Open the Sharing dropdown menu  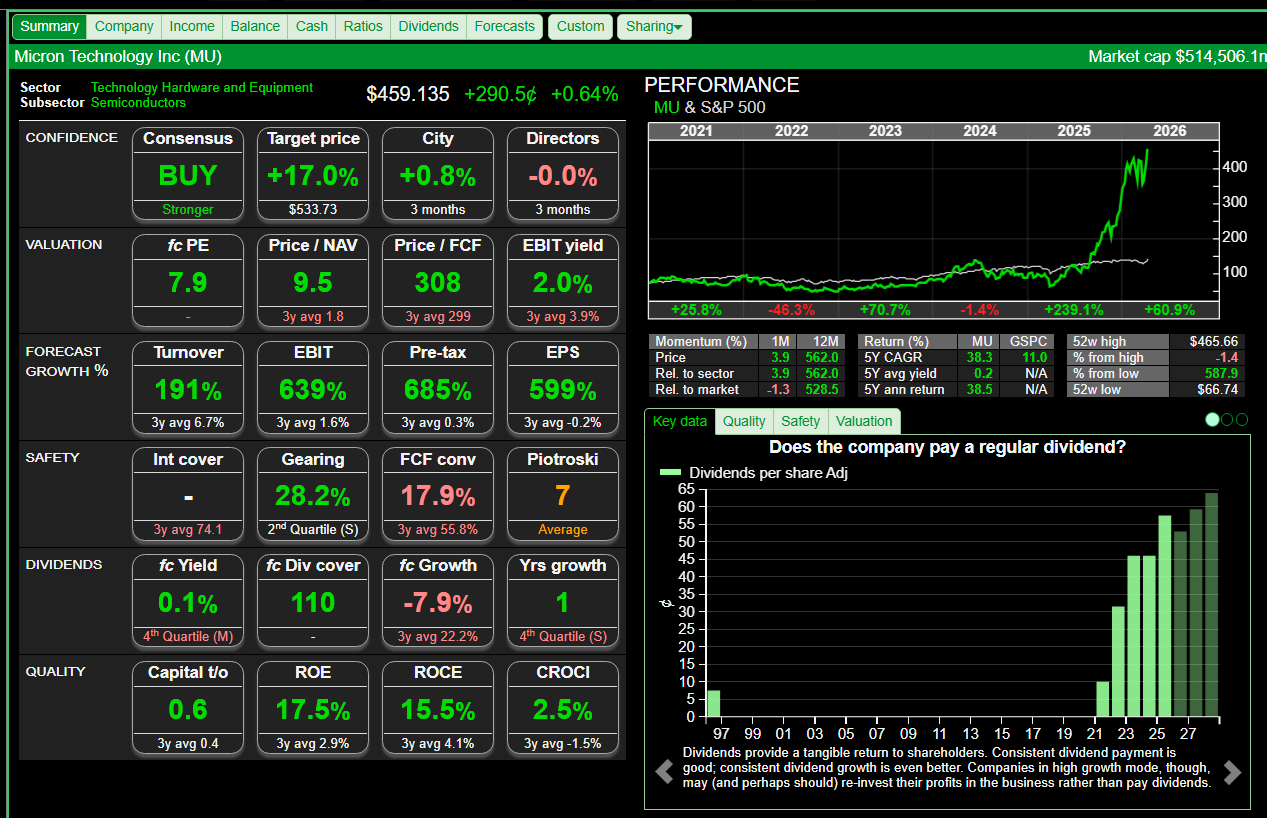click(654, 27)
